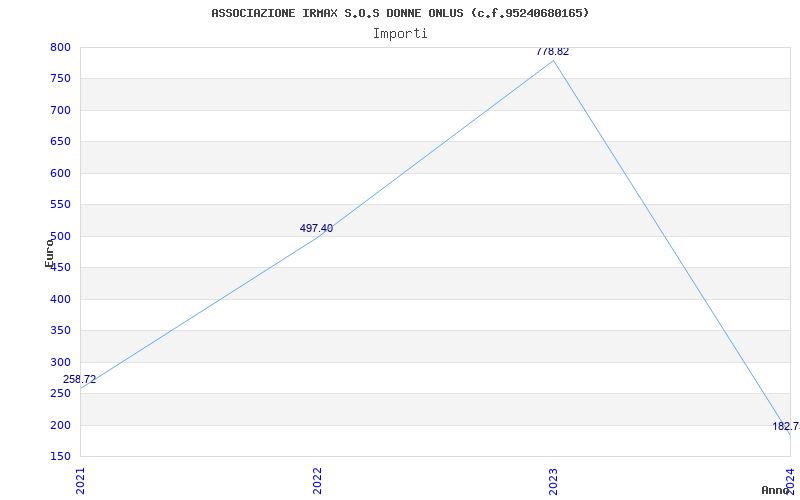Screen dimensions: 800x500
Task: Click the 150 y-axis tick label
Action: 60,456
